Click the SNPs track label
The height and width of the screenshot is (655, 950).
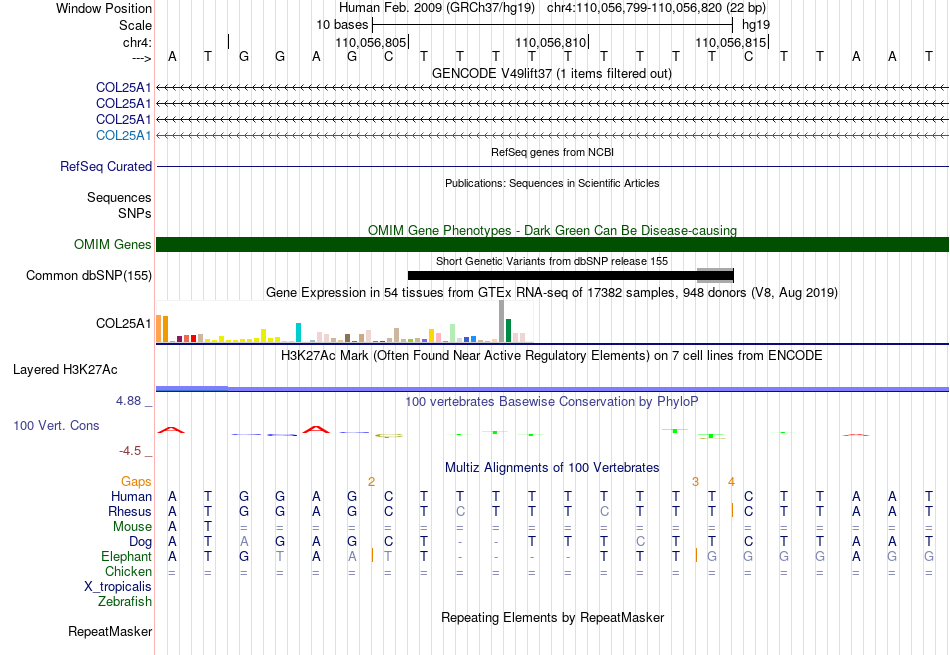135,213
